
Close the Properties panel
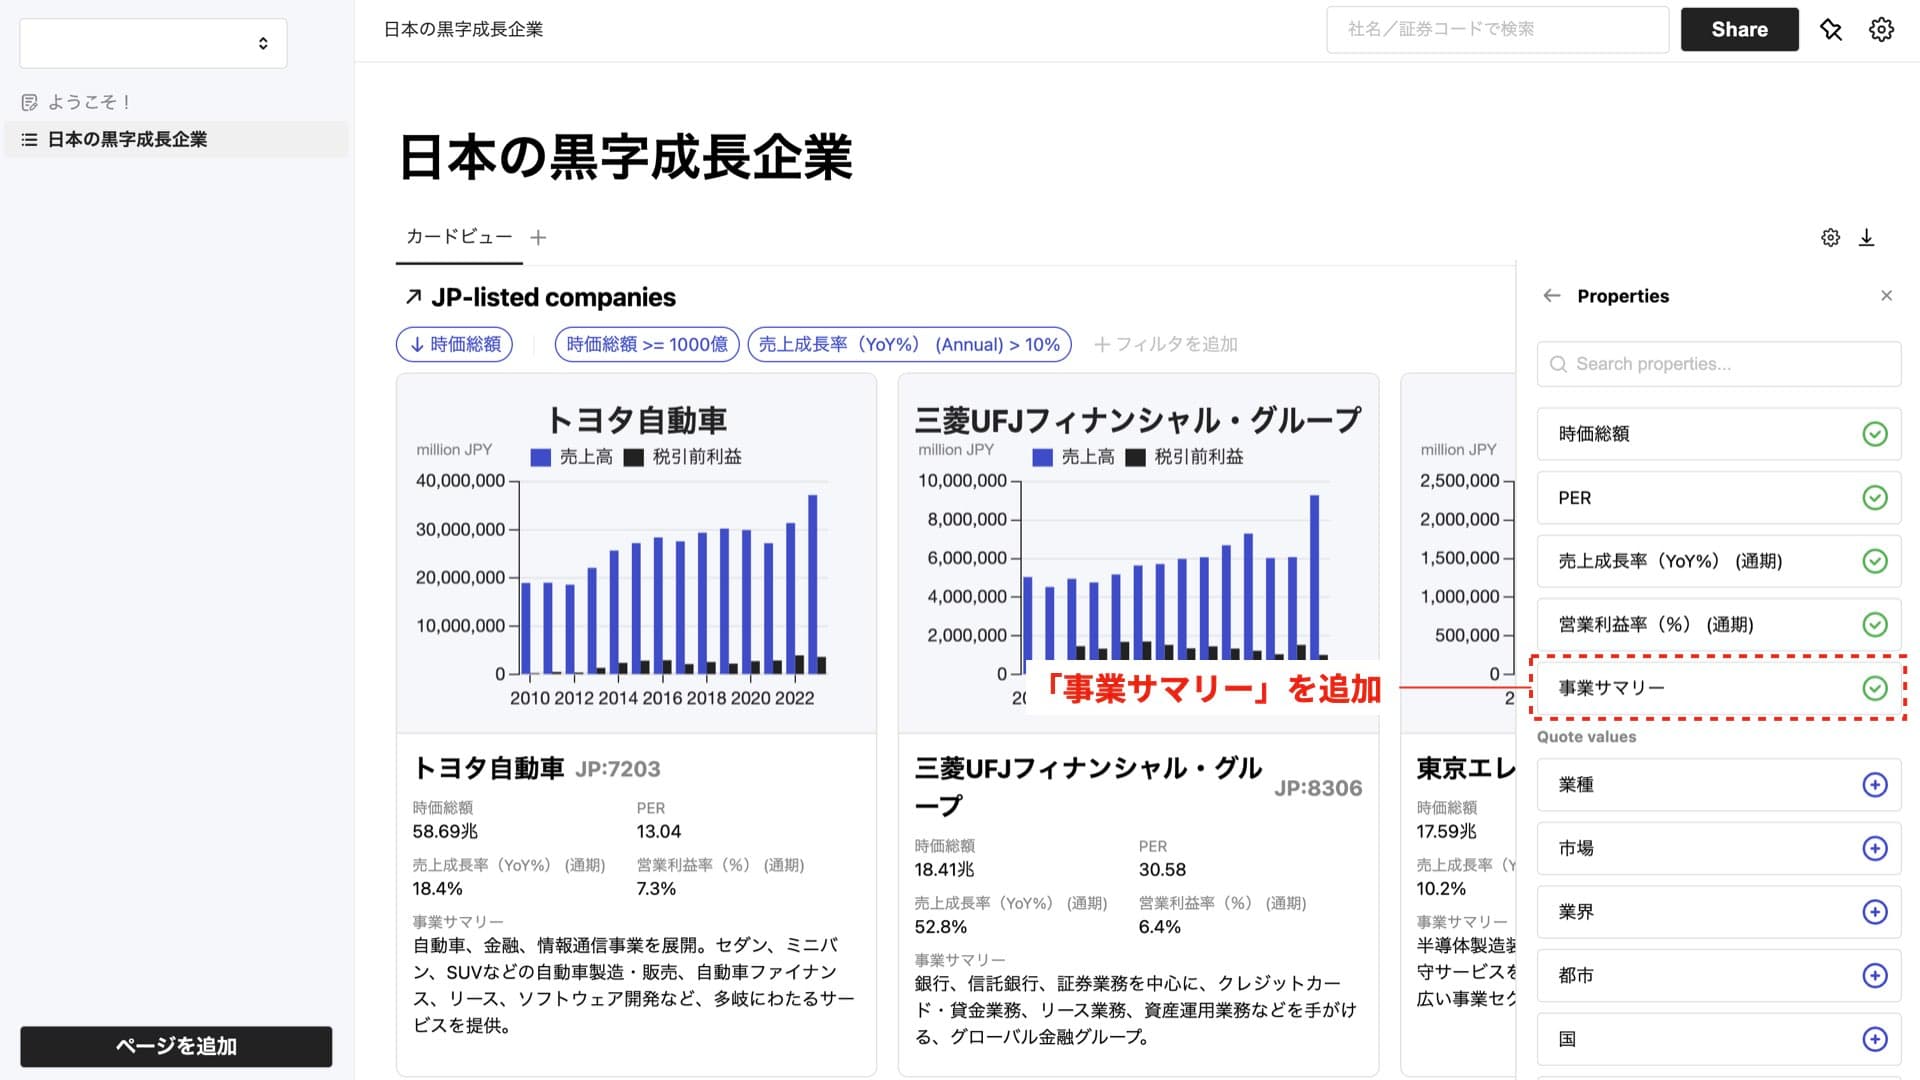[1886, 296]
